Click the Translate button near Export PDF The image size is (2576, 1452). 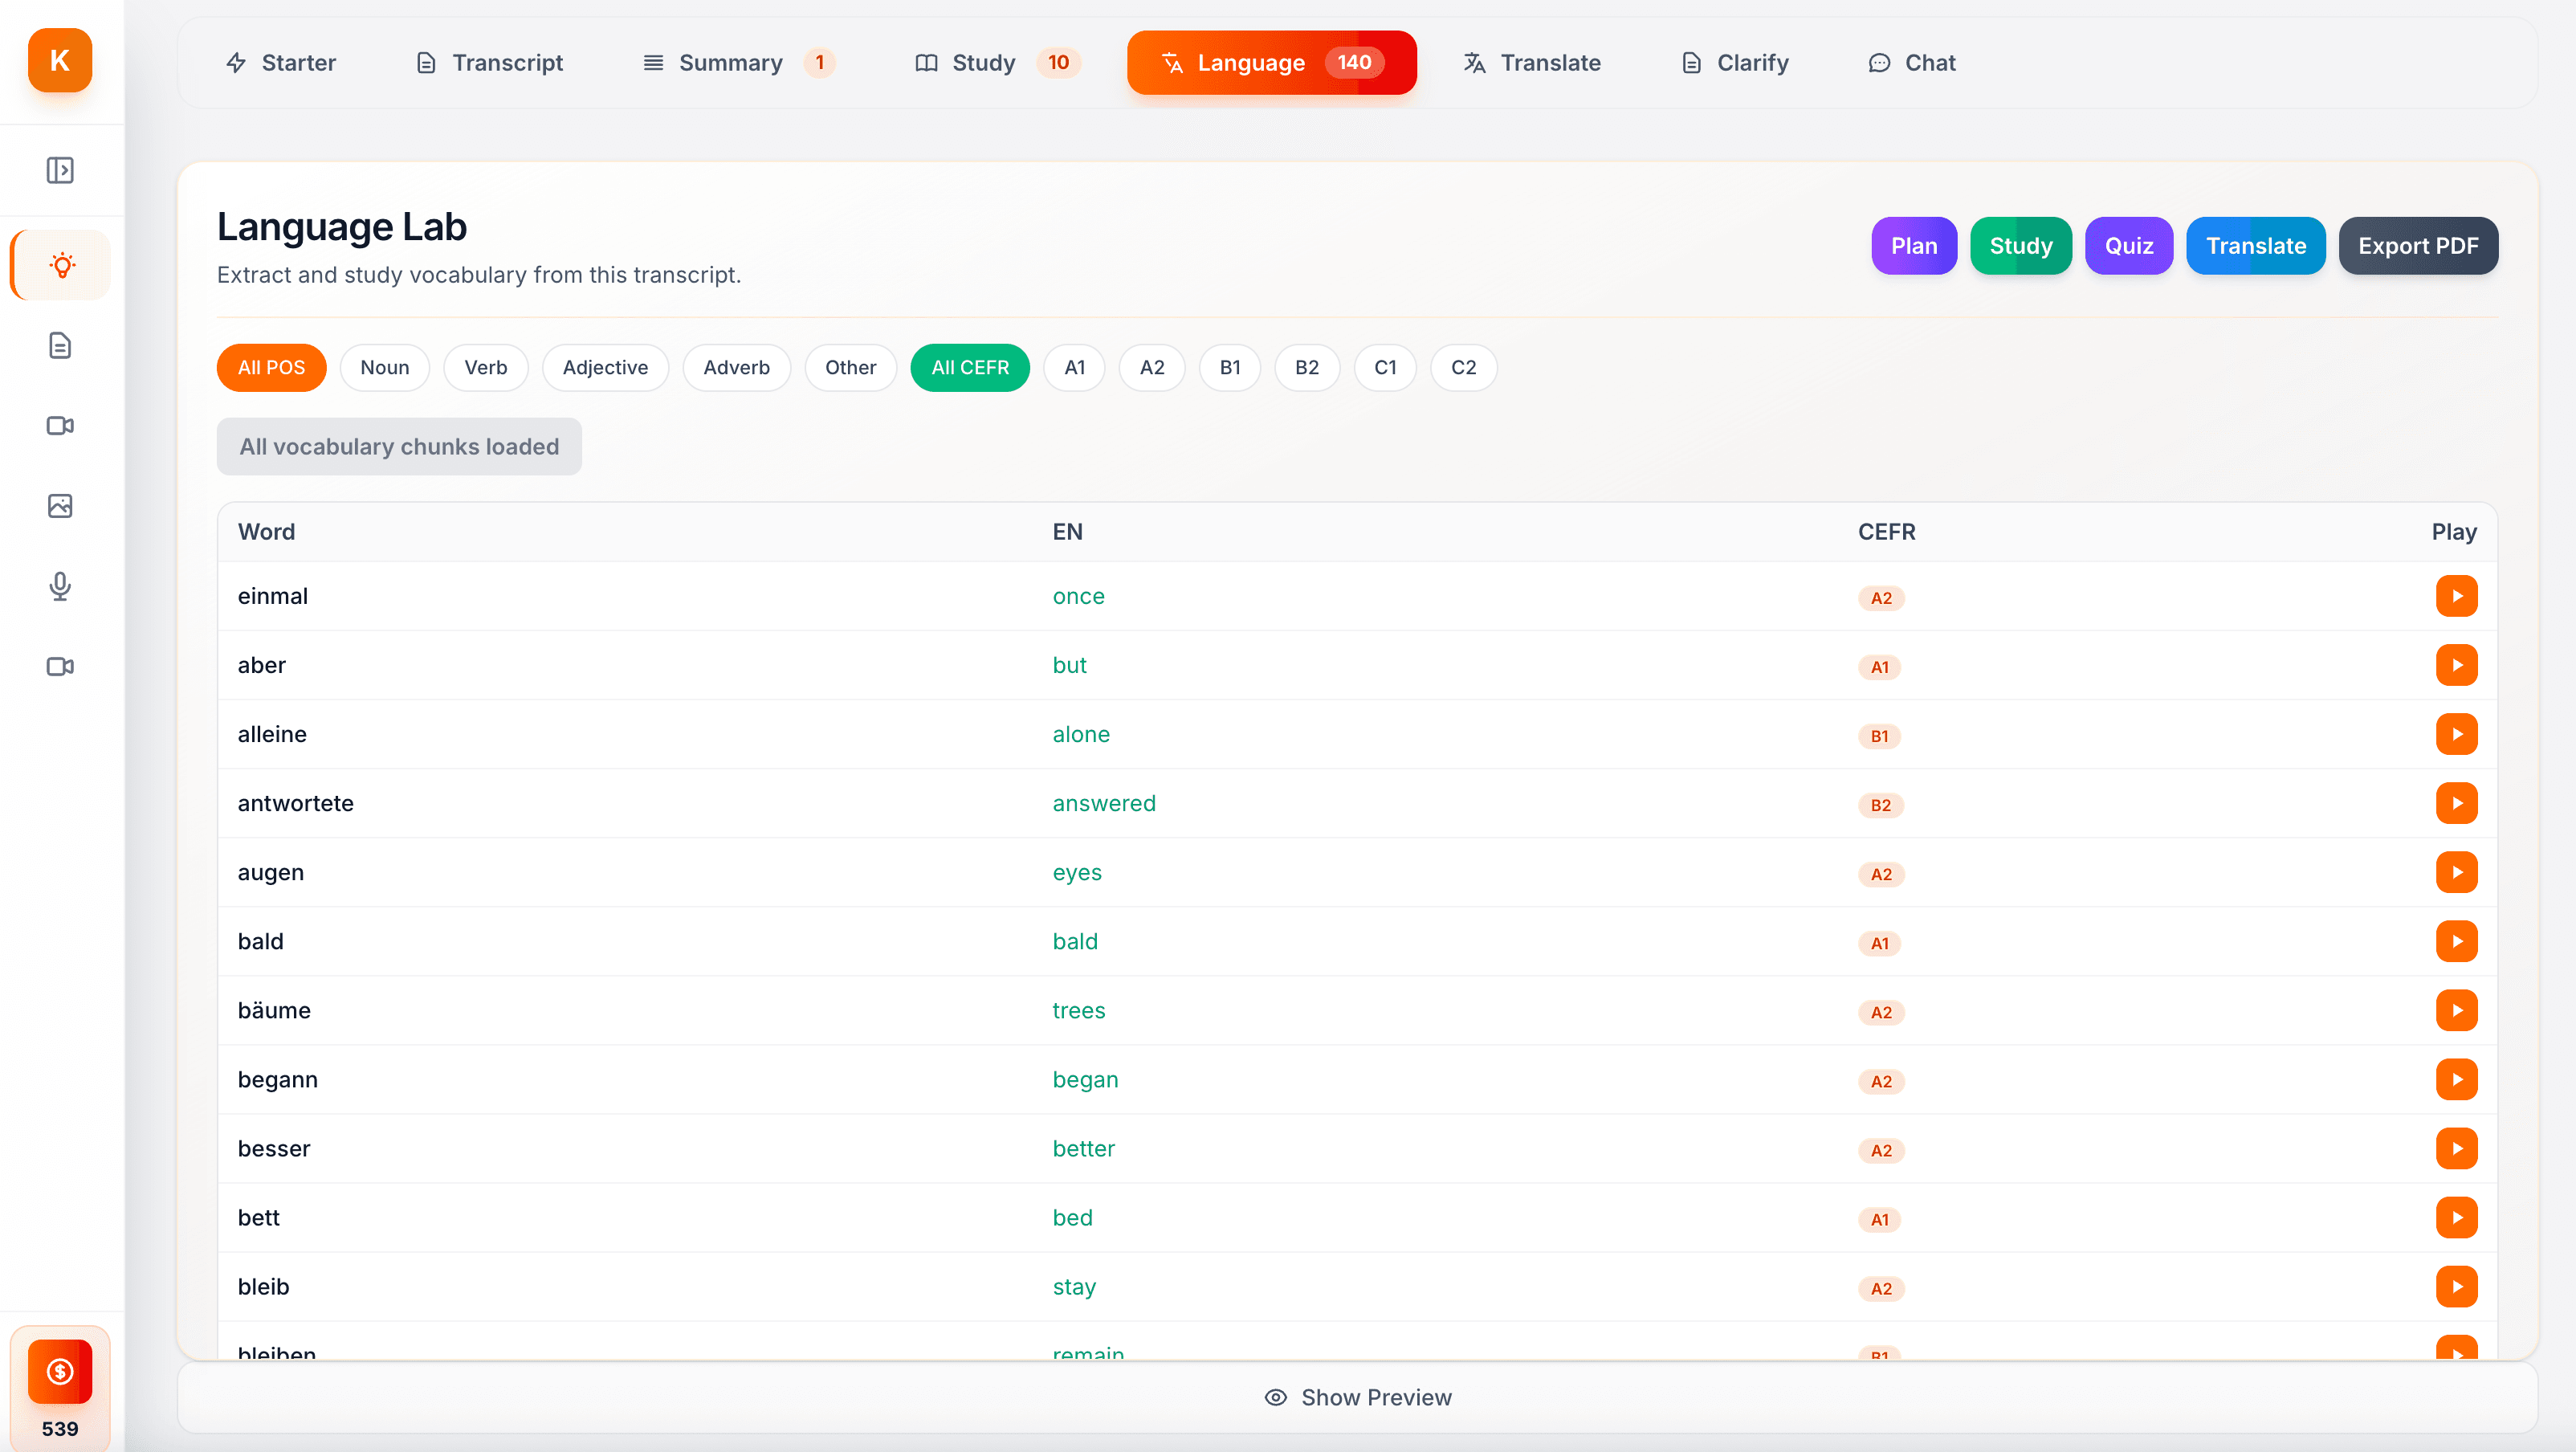[2256, 246]
